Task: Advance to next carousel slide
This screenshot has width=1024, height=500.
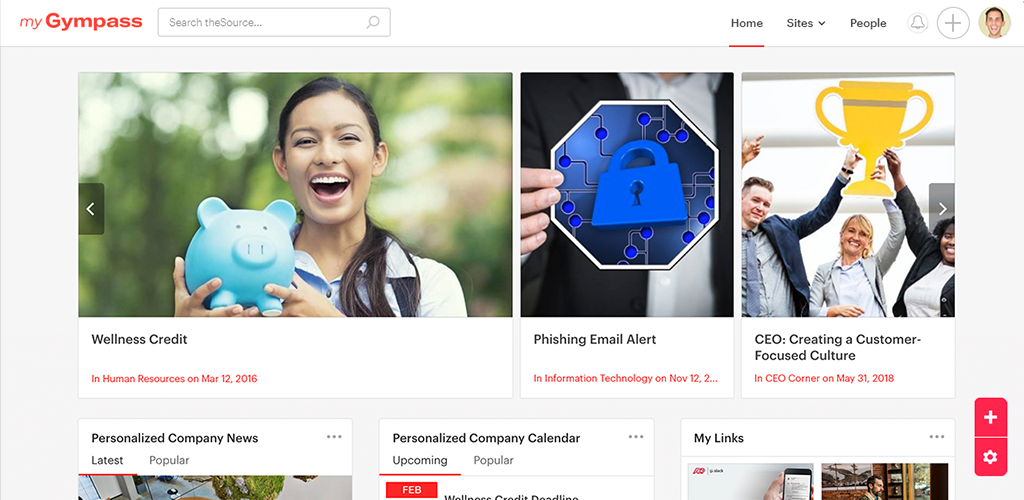Action: click(x=942, y=209)
